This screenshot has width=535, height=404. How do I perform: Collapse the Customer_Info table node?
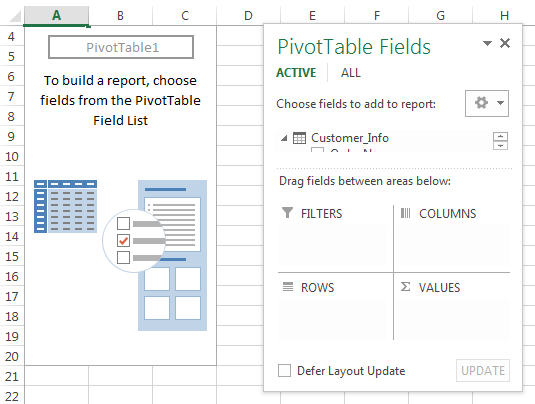click(284, 138)
